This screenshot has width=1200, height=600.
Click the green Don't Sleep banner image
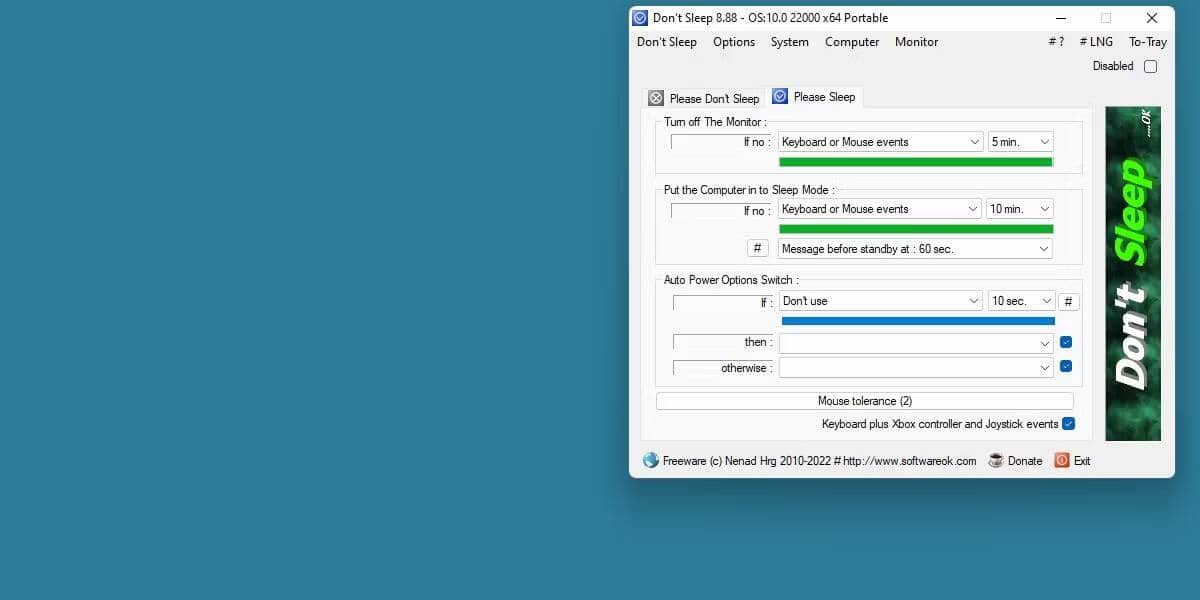(1133, 273)
